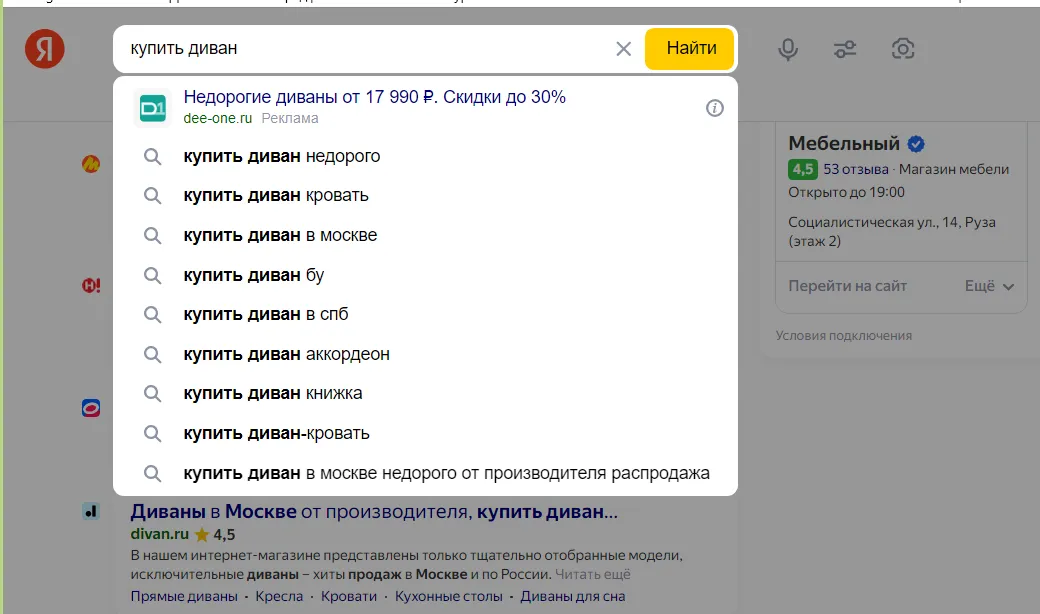Open Кровати sitelink

[349, 596]
